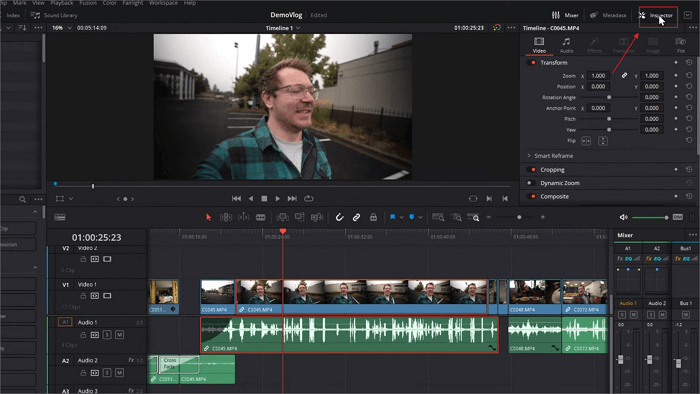This screenshot has width=700, height=394.
Task: Adjust the Rotation Angle slider
Action: coord(608,97)
